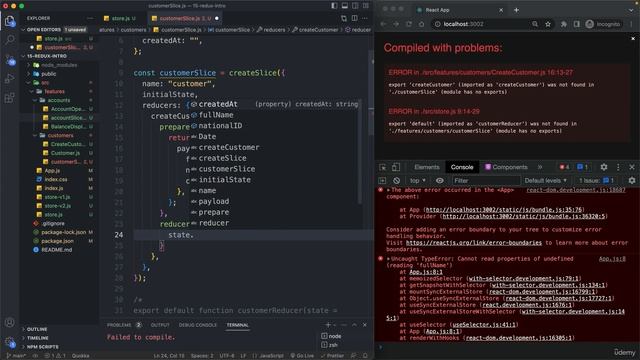The height and width of the screenshot is (360, 640).
Task: Bookmark this page with the star icon
Action: pyautogui.click(x=548, y=24)
